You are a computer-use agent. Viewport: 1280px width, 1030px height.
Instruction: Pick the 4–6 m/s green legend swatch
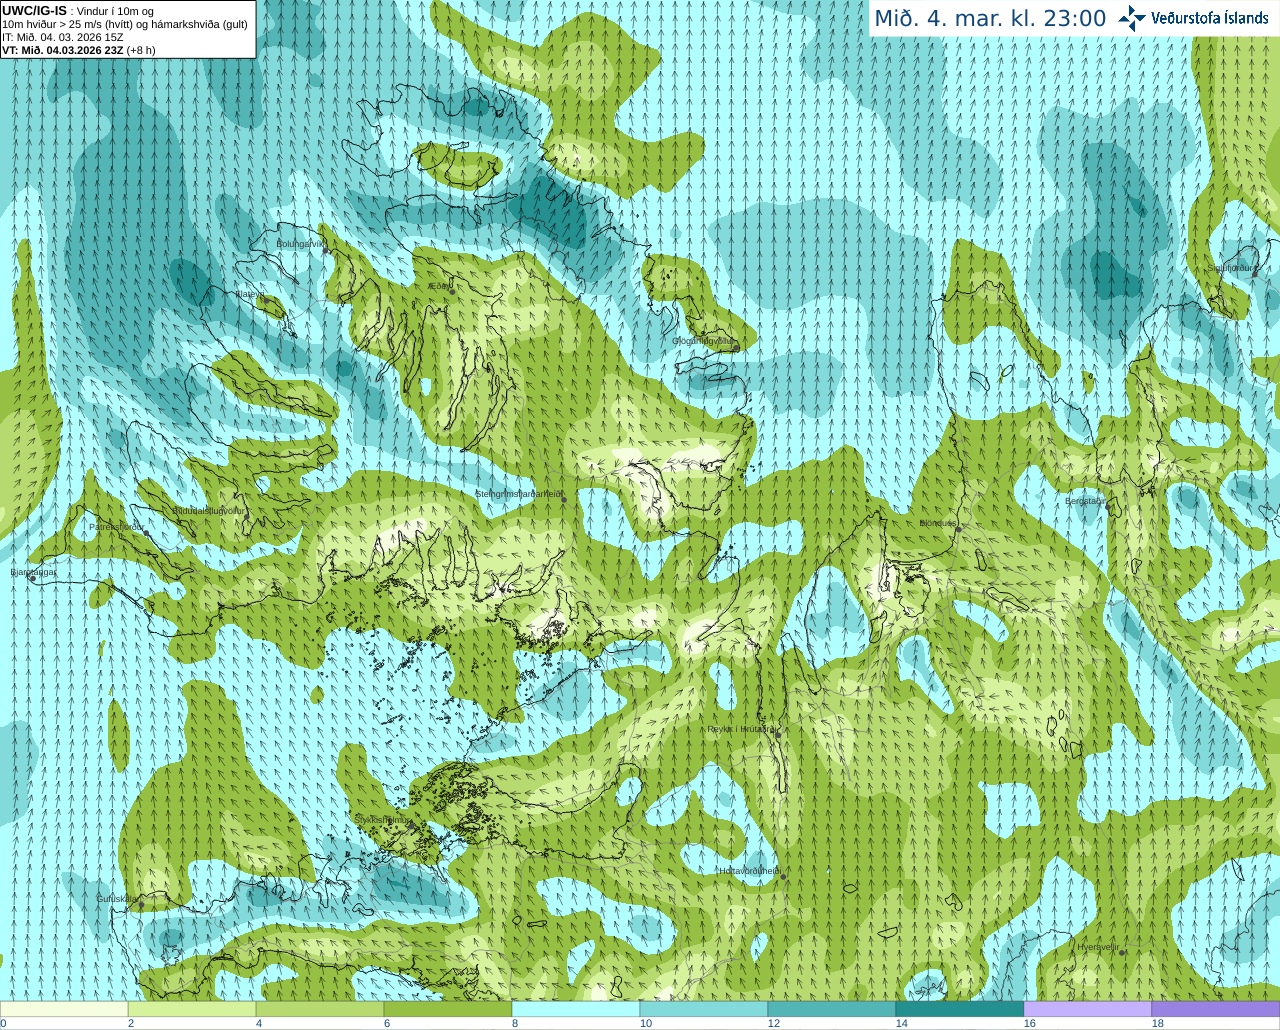pyautogui.click(x=320, y=1009)
